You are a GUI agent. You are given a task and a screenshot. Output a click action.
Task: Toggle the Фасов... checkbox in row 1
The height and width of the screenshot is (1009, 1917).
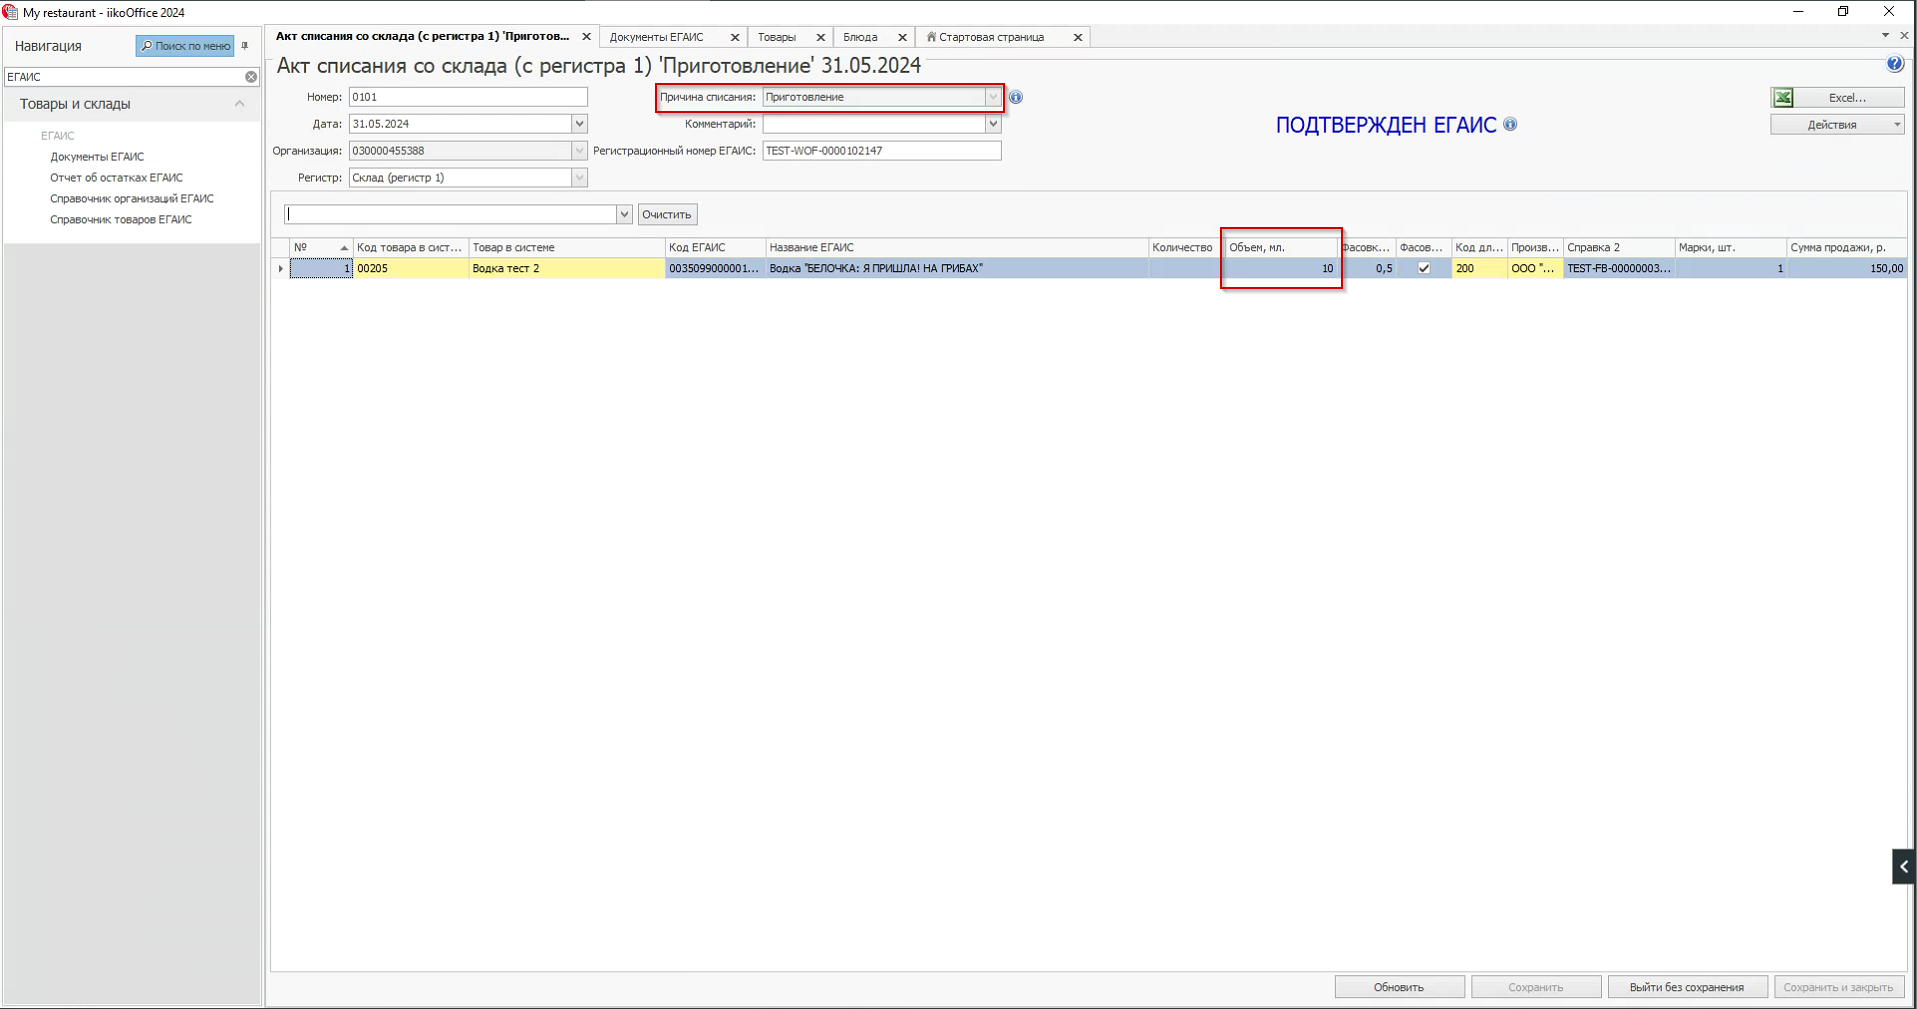pyautogui.click(x=1423, y=268)
